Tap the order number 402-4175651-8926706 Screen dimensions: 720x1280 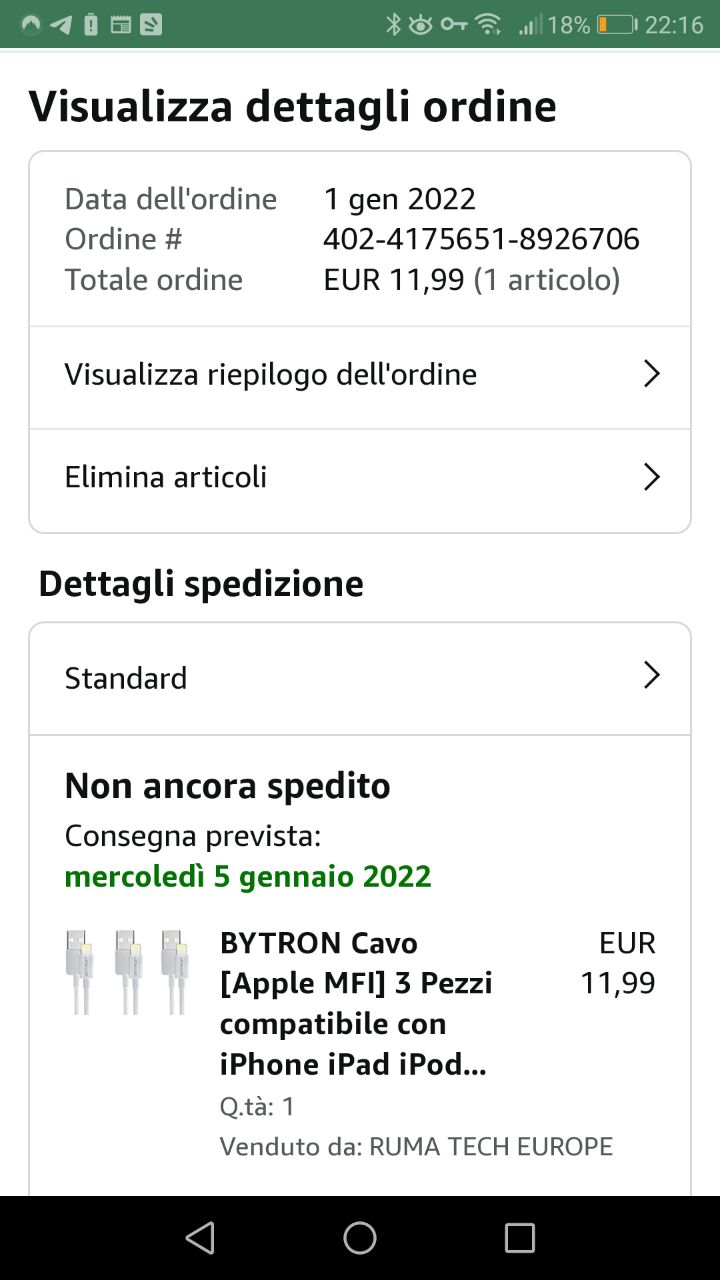pyautogui.click(x=481, y=239)
